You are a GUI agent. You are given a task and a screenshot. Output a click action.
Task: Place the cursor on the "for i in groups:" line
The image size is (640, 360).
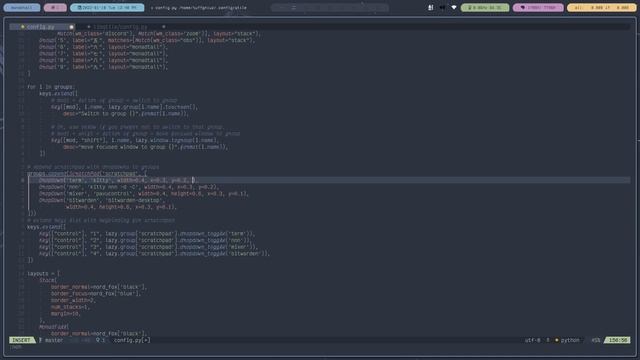tap(51, 87)
